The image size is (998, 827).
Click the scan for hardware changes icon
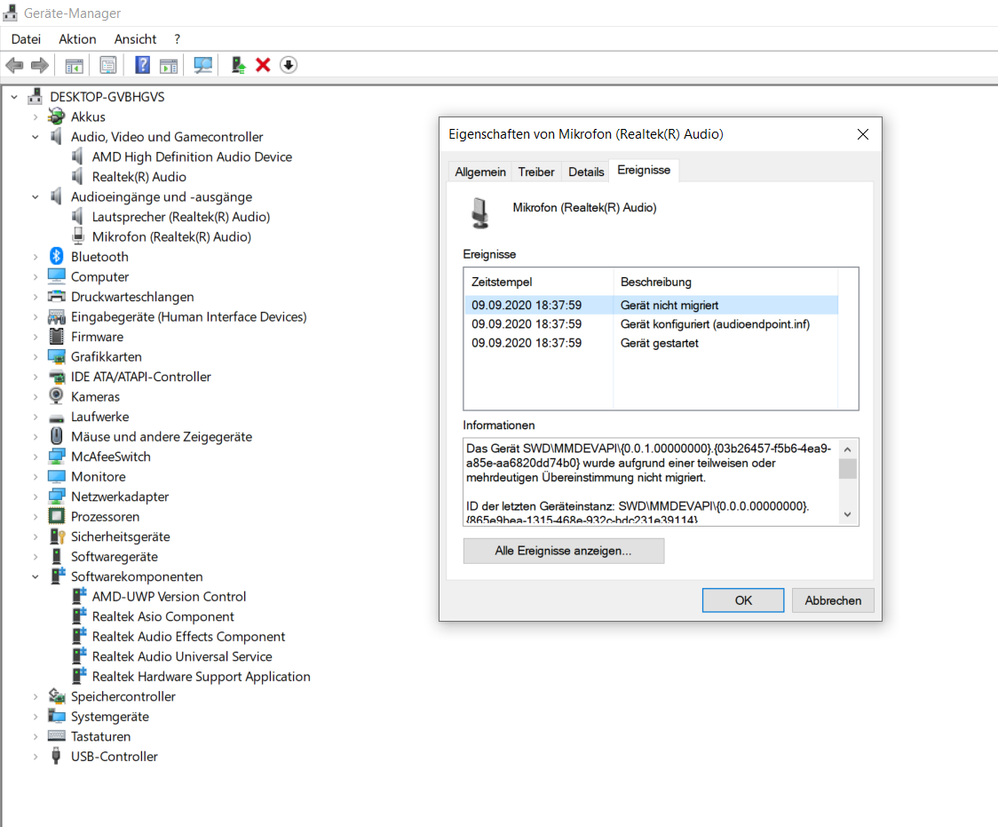click(x=203, y=65)
